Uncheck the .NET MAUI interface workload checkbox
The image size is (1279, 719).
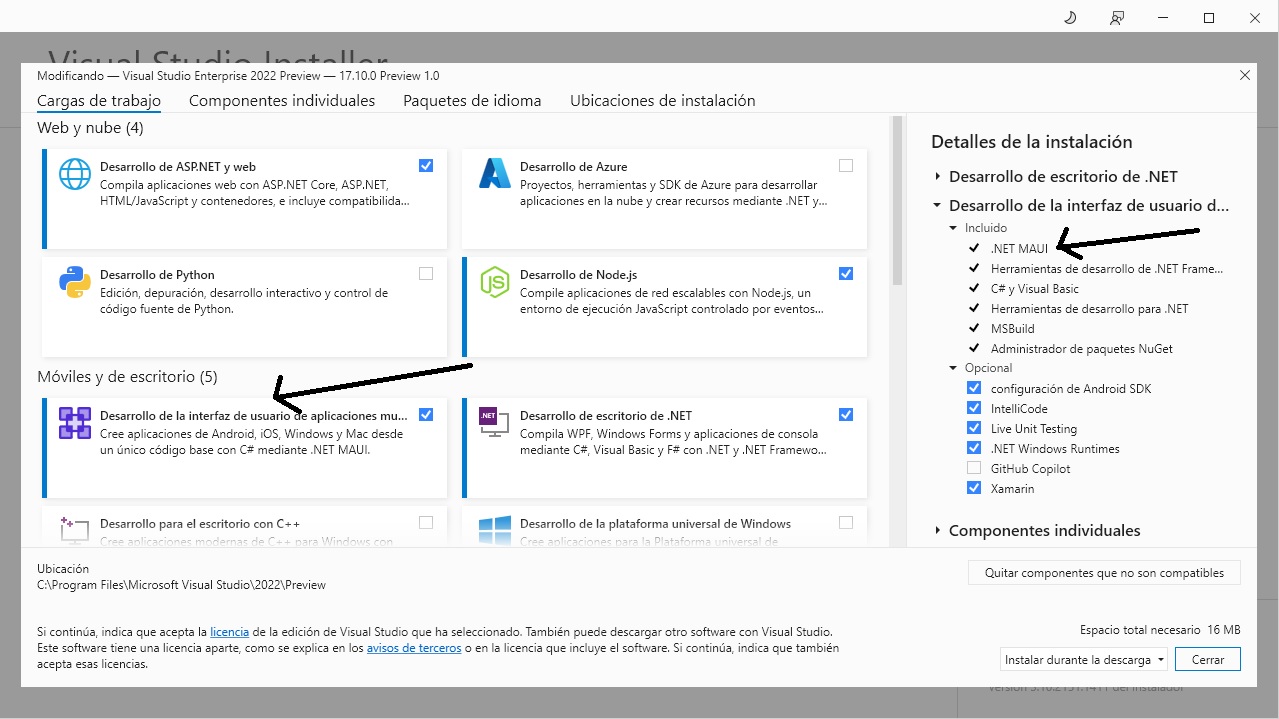tap(426, 415)
